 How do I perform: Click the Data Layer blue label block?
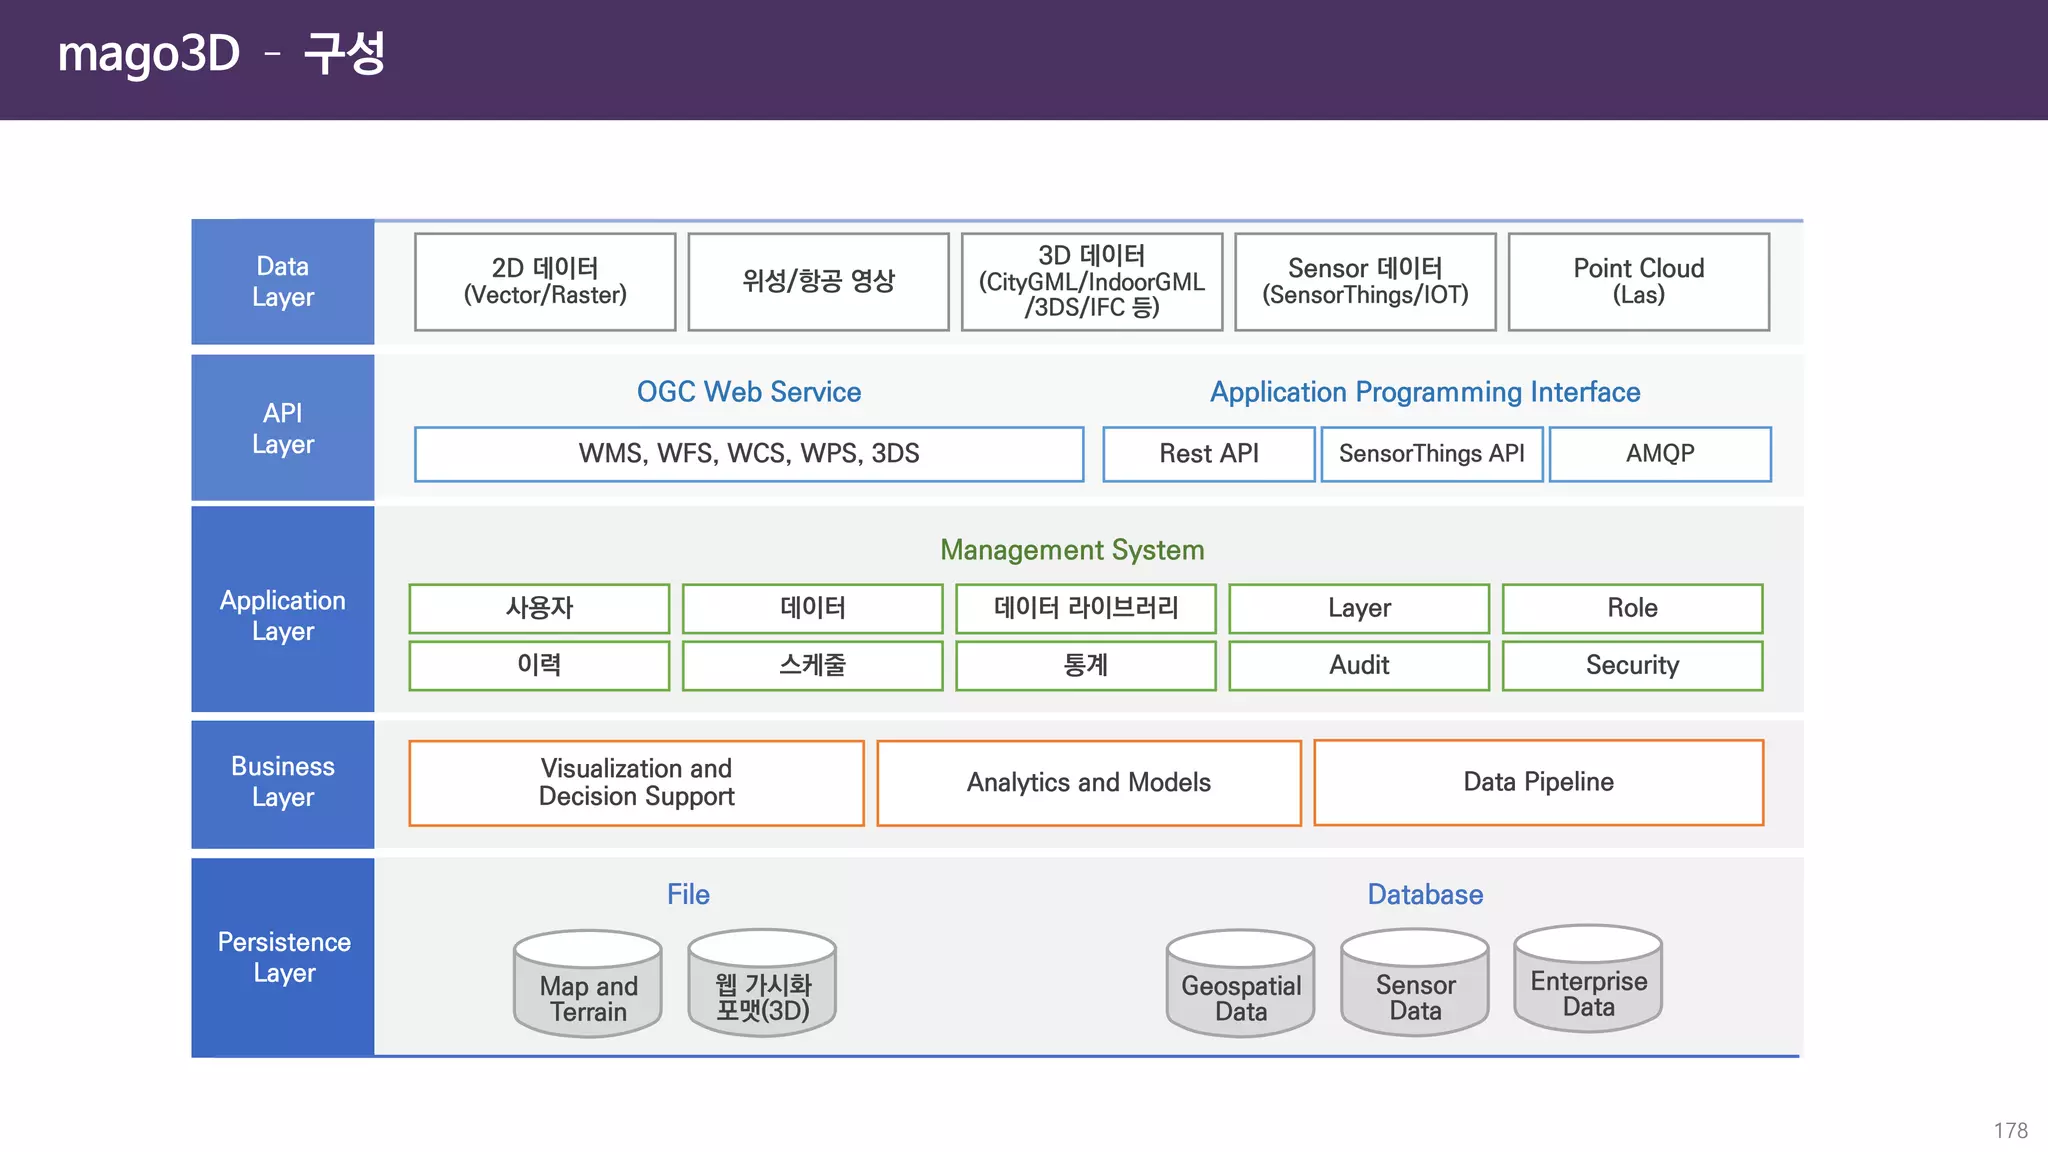pos(283,282)
